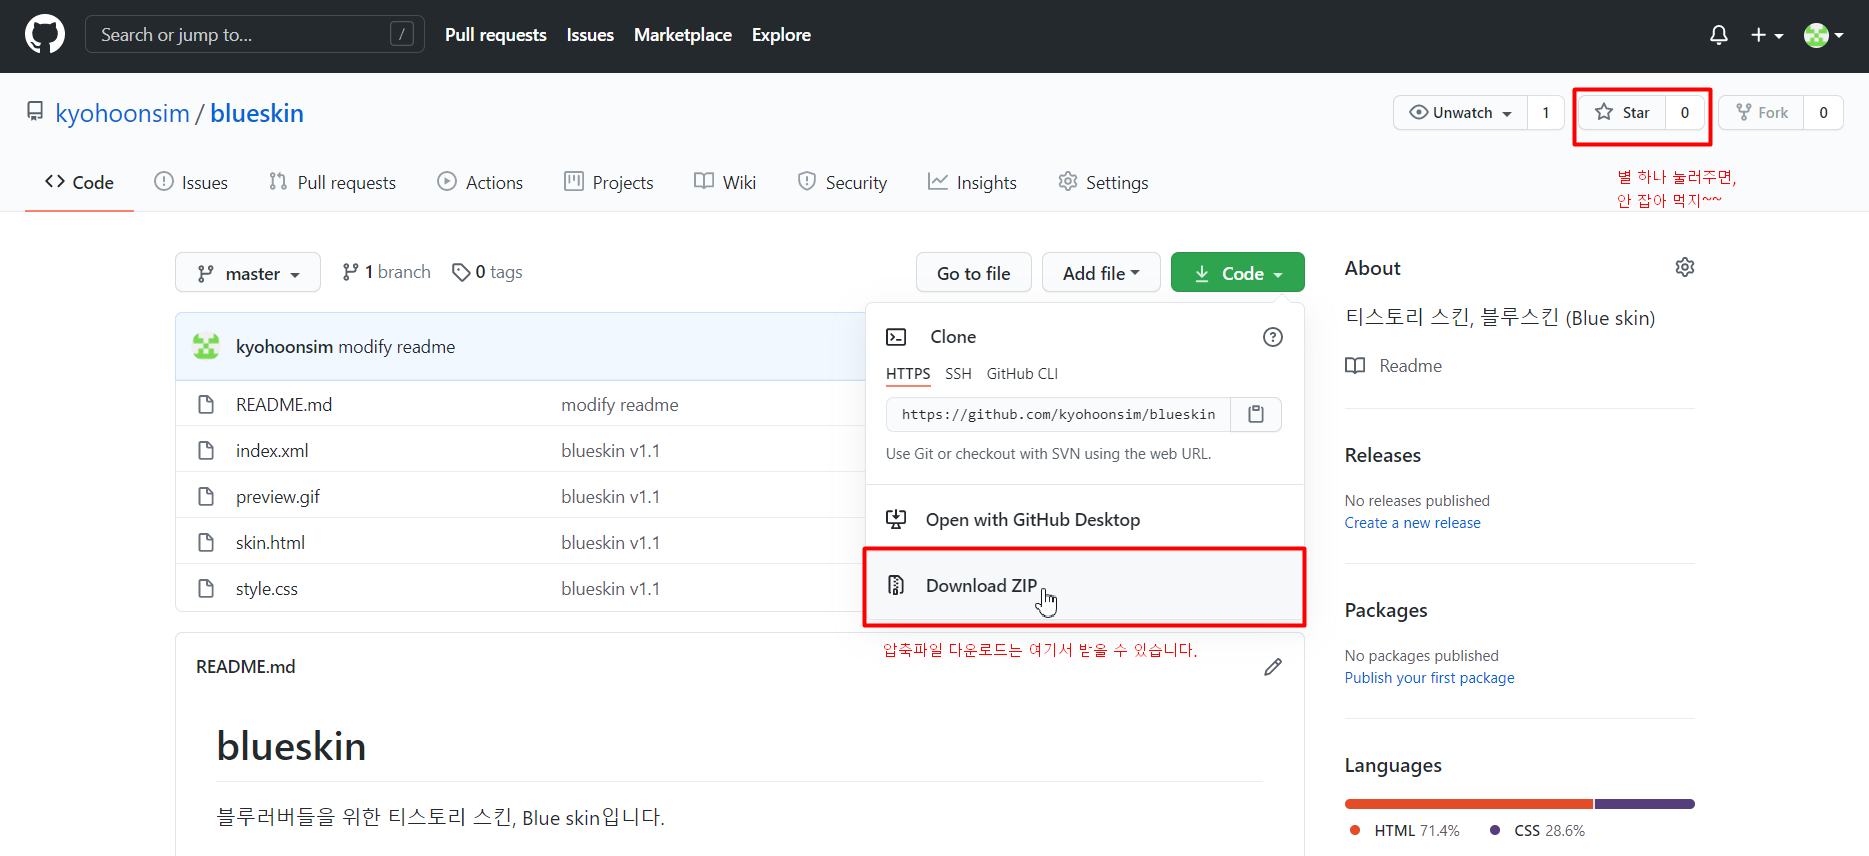Click the terminal icon beside Clone
Image resolution: width=1869 pixels, height=856 pixels.
(x=896, y=337)
